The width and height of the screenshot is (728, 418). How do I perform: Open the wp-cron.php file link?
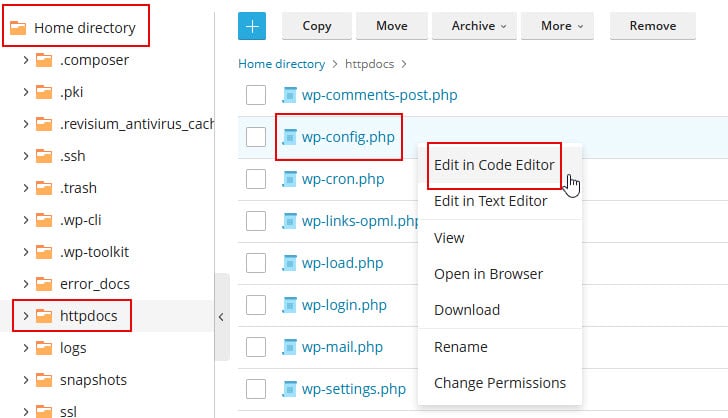click(x=343, y=179)
